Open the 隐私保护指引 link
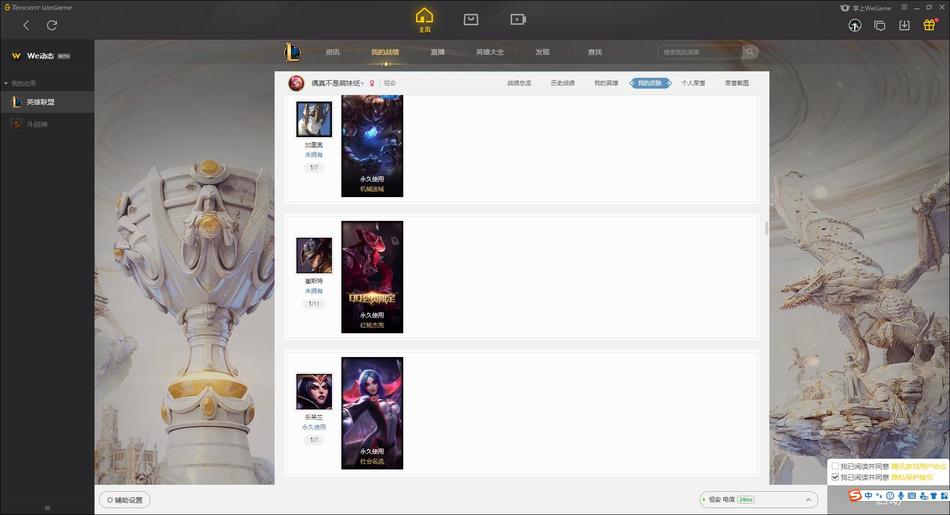 click(912, 477)
